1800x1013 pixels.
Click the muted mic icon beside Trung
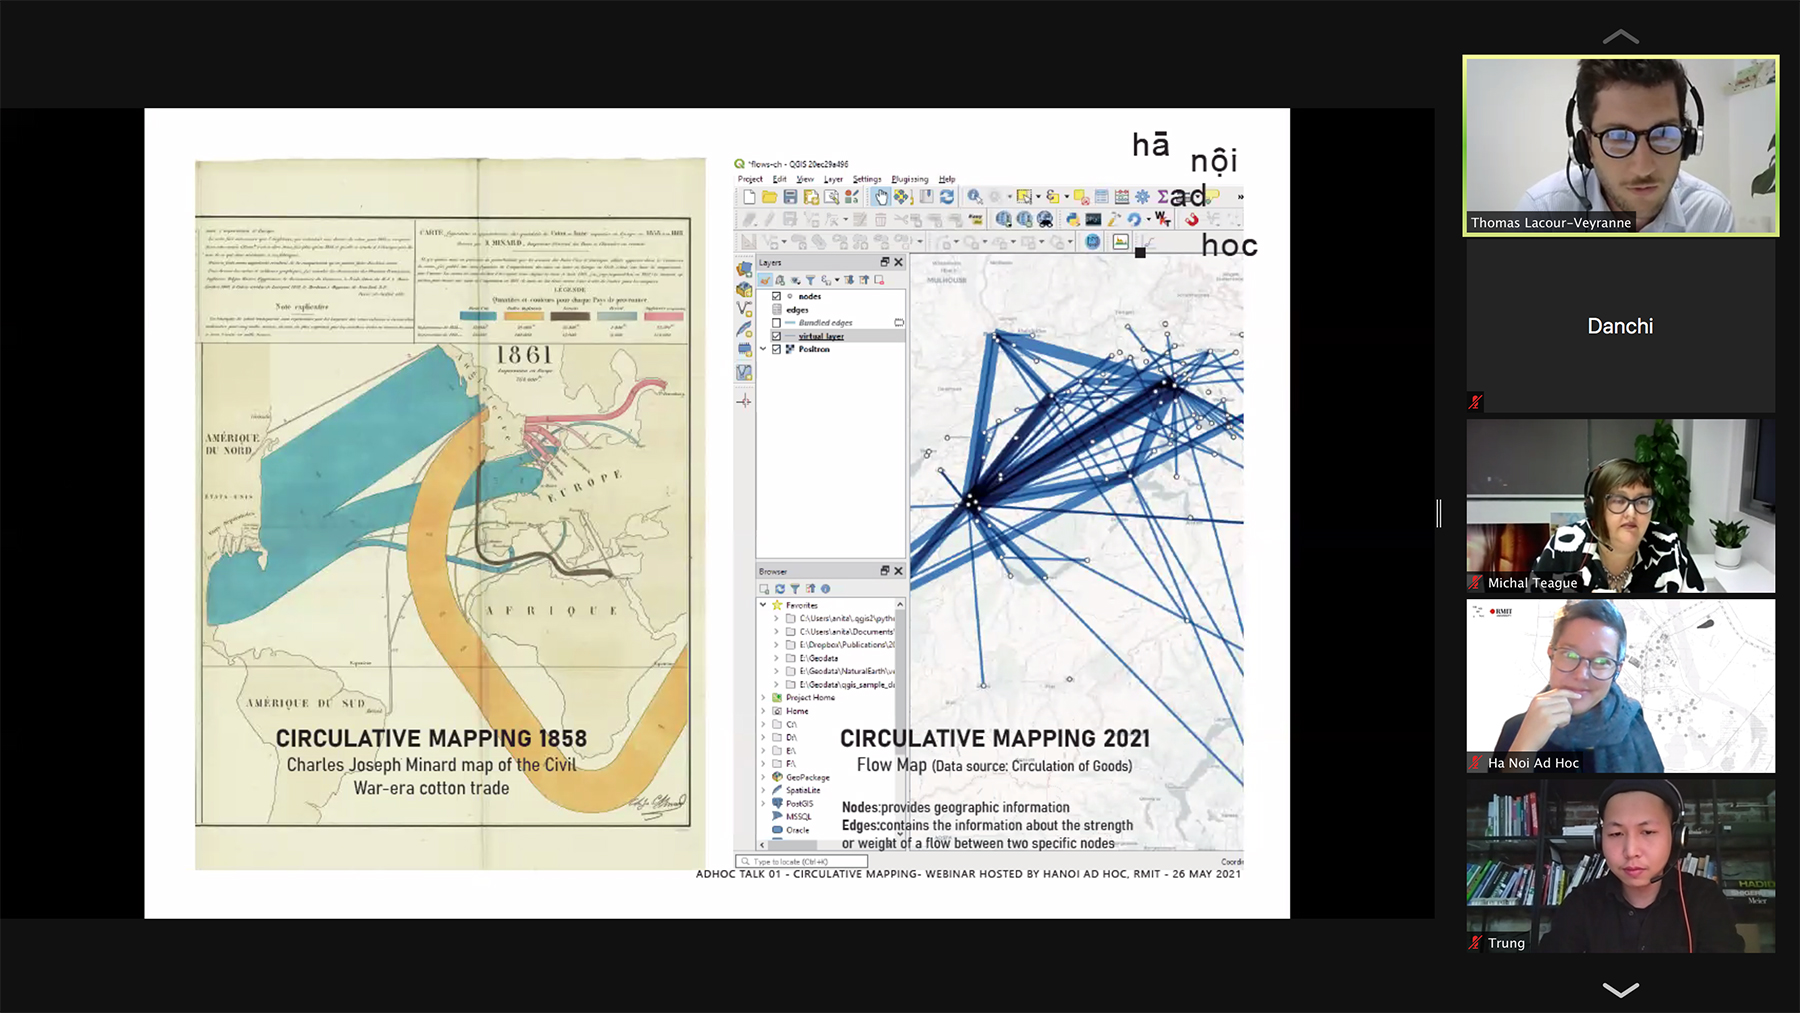click(1475, 943)
